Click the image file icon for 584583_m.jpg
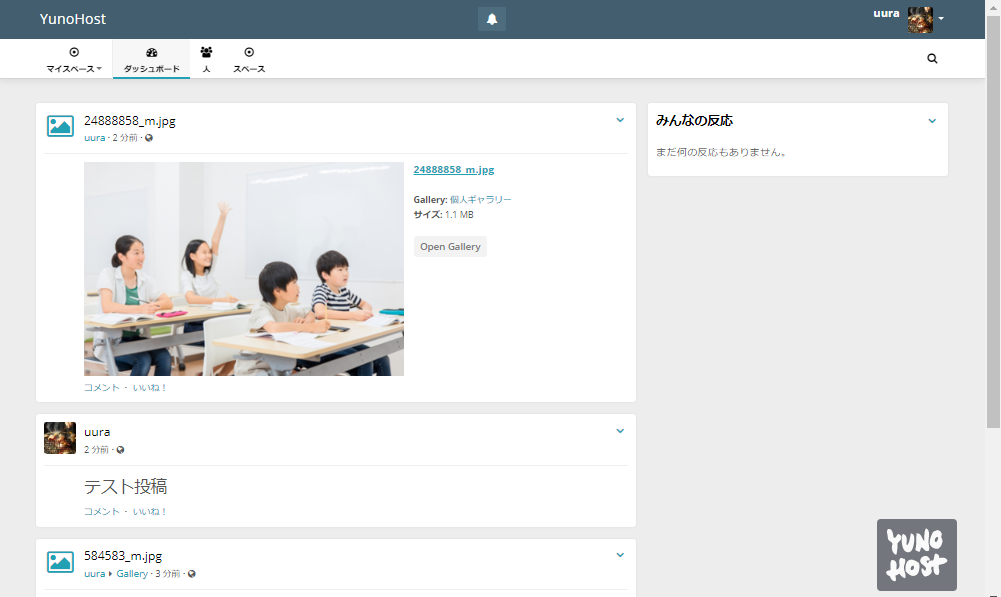1001x597 pixels. tap(60, 562)
